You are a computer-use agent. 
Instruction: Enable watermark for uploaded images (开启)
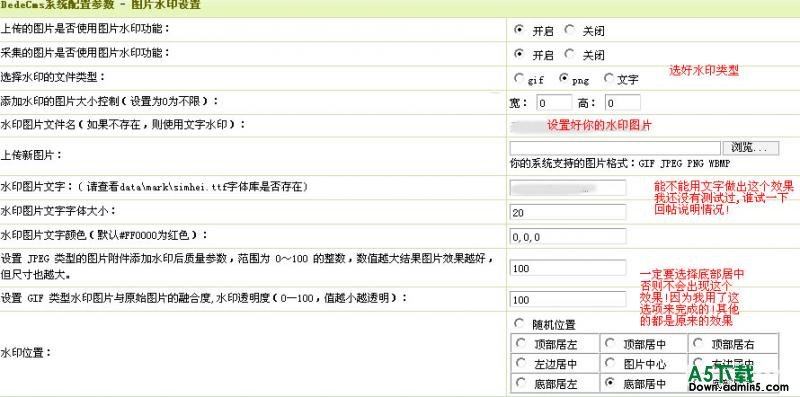(519, 30)
